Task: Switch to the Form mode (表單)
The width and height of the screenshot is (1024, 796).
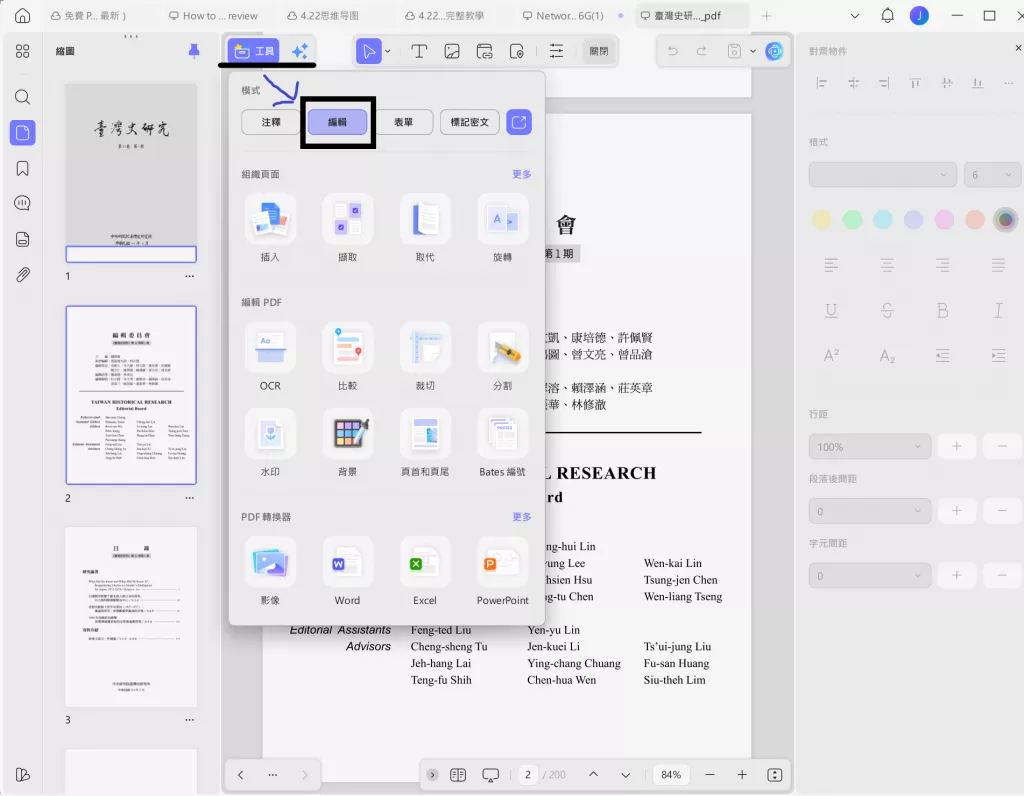Action: [404, 122]
